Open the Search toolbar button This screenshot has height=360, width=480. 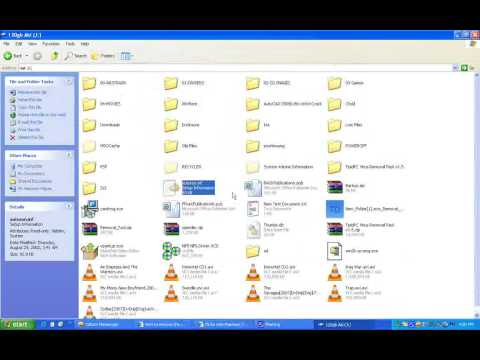[x=75, y=56]
